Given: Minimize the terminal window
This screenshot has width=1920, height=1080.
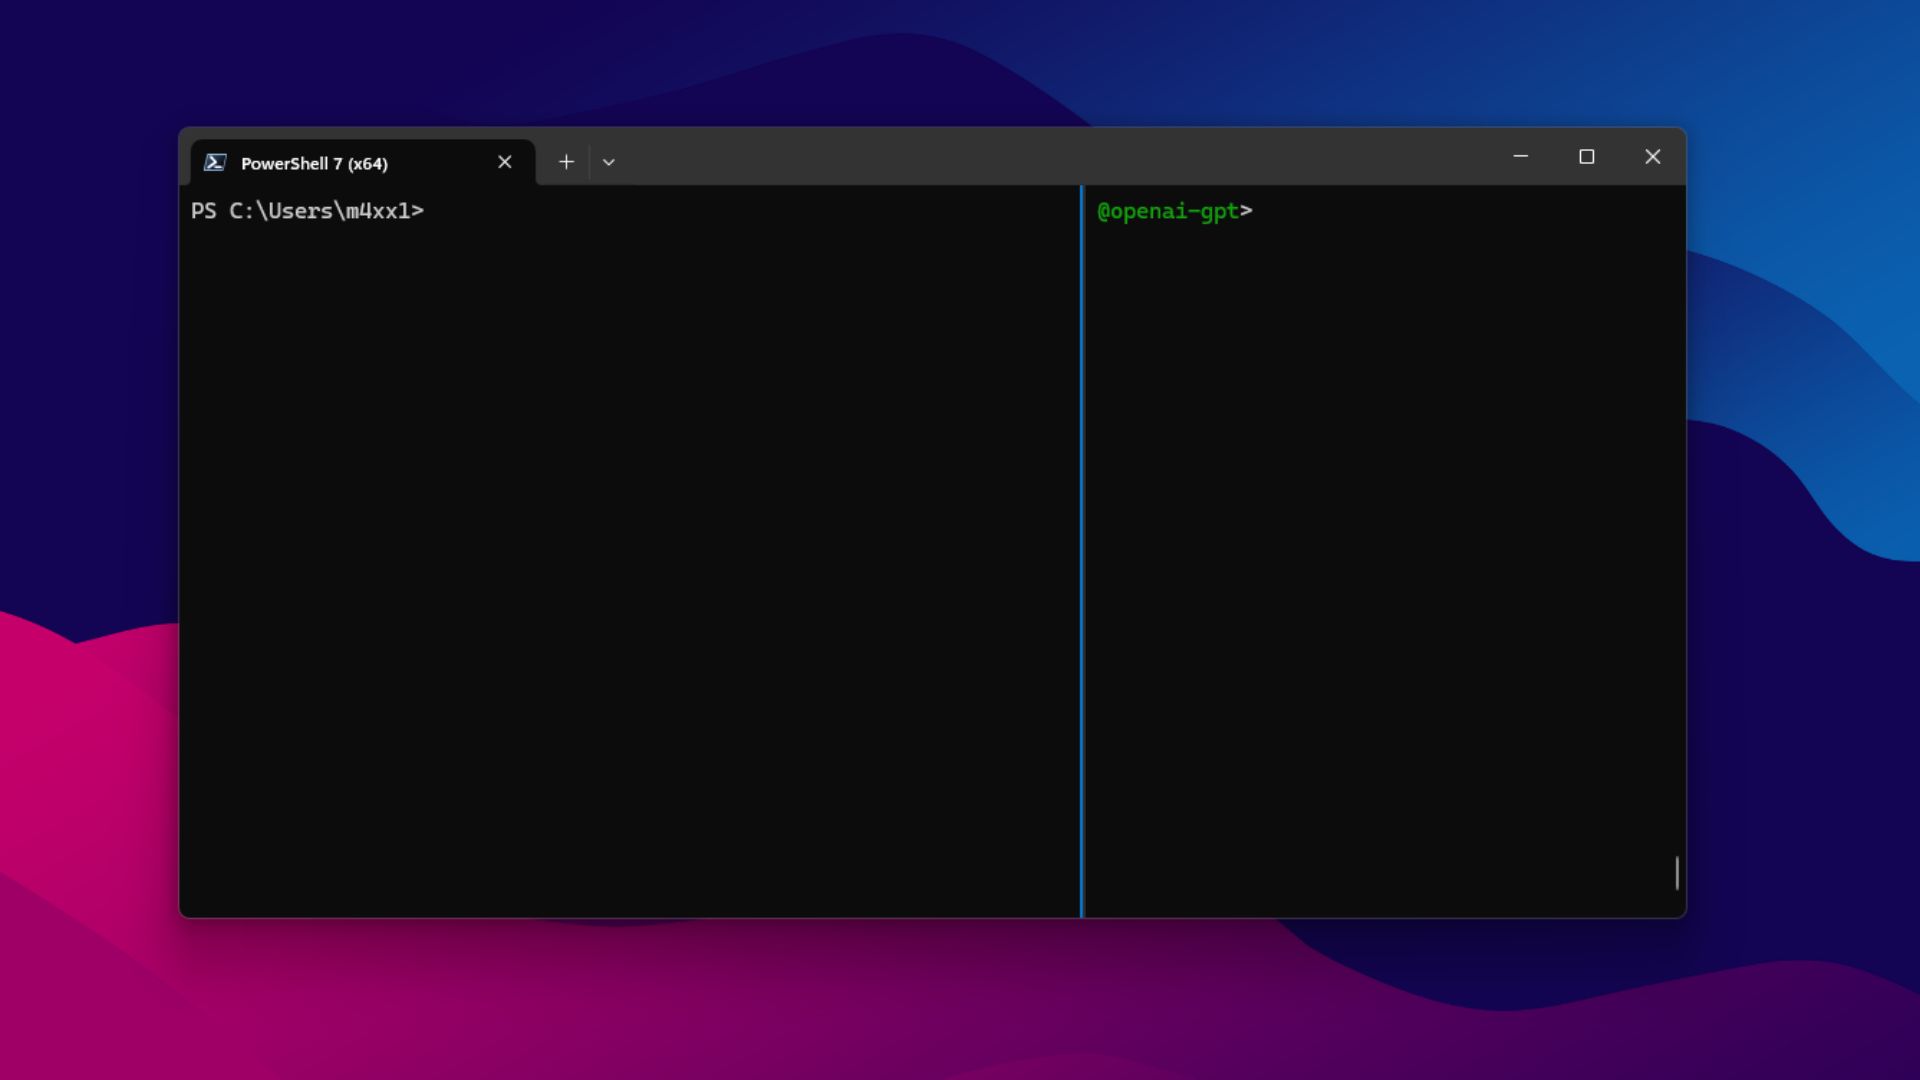Looking at the screenshot, I should click(1521, 157).
